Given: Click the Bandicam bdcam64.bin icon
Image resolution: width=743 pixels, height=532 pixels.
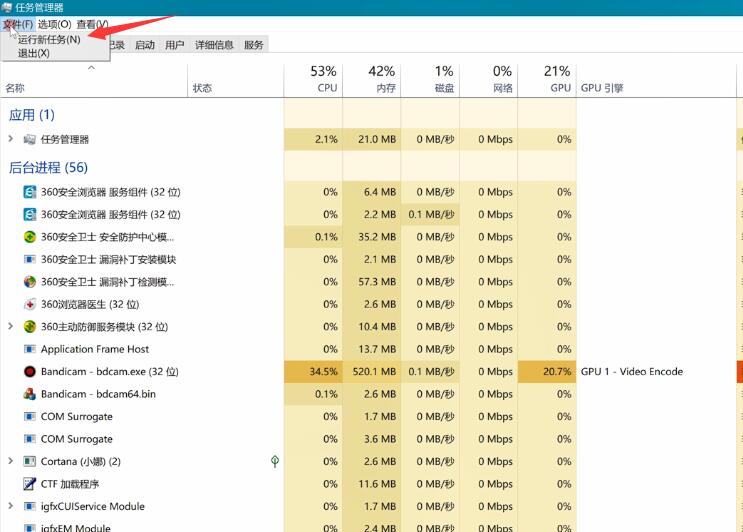Looking at the screenshot, I should point(29,394).
